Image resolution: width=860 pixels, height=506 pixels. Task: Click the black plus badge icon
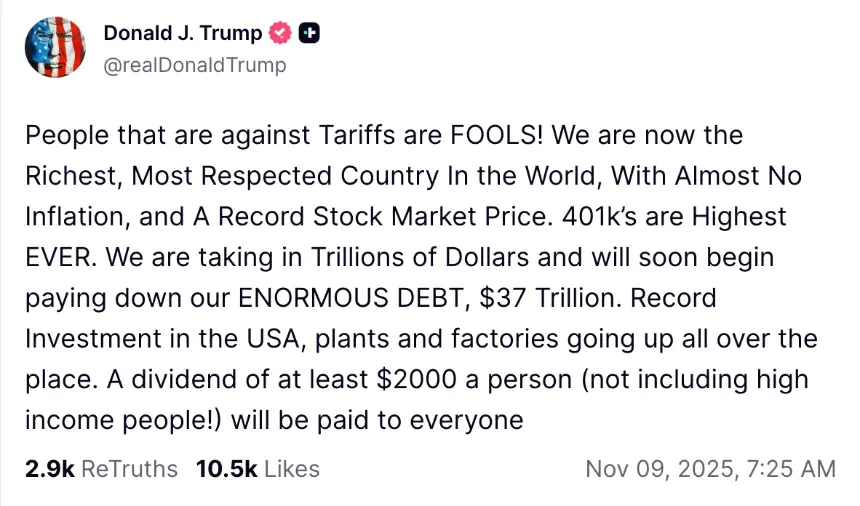pos(310,33)
